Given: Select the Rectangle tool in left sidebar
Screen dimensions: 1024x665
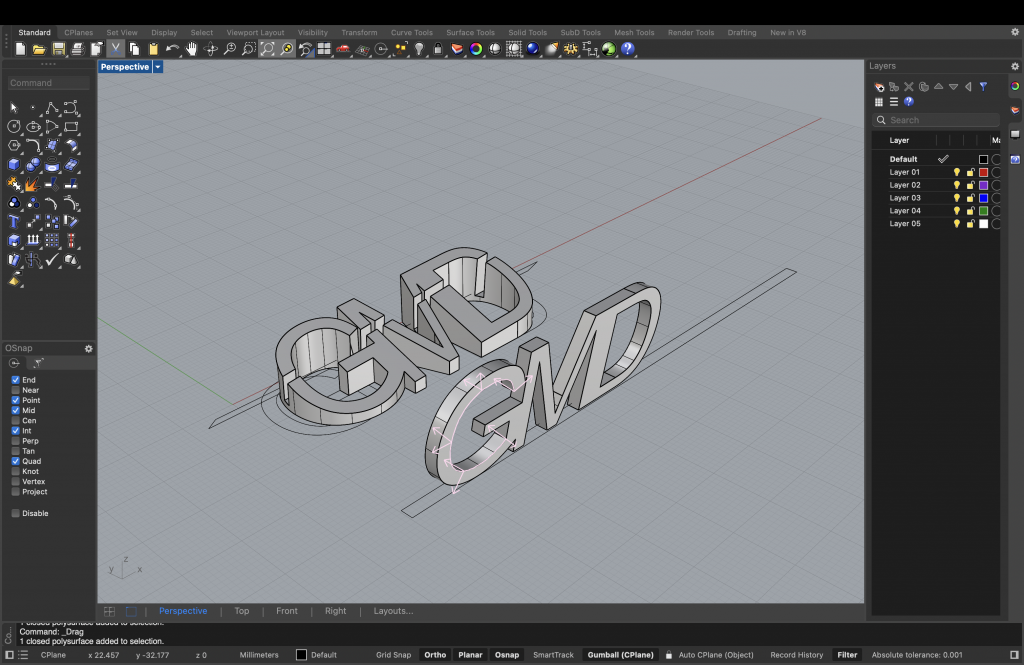Looking at the screenshot, I should [x=71, y=127].
